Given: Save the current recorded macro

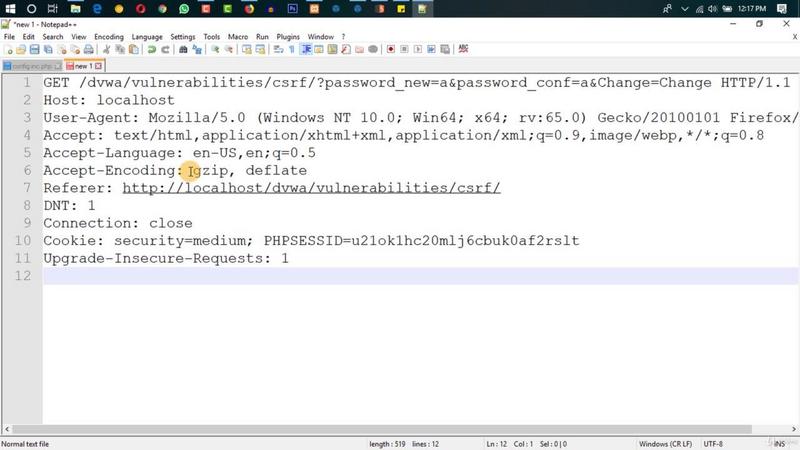Looking at the screenshot, I should tap(445, 49).
